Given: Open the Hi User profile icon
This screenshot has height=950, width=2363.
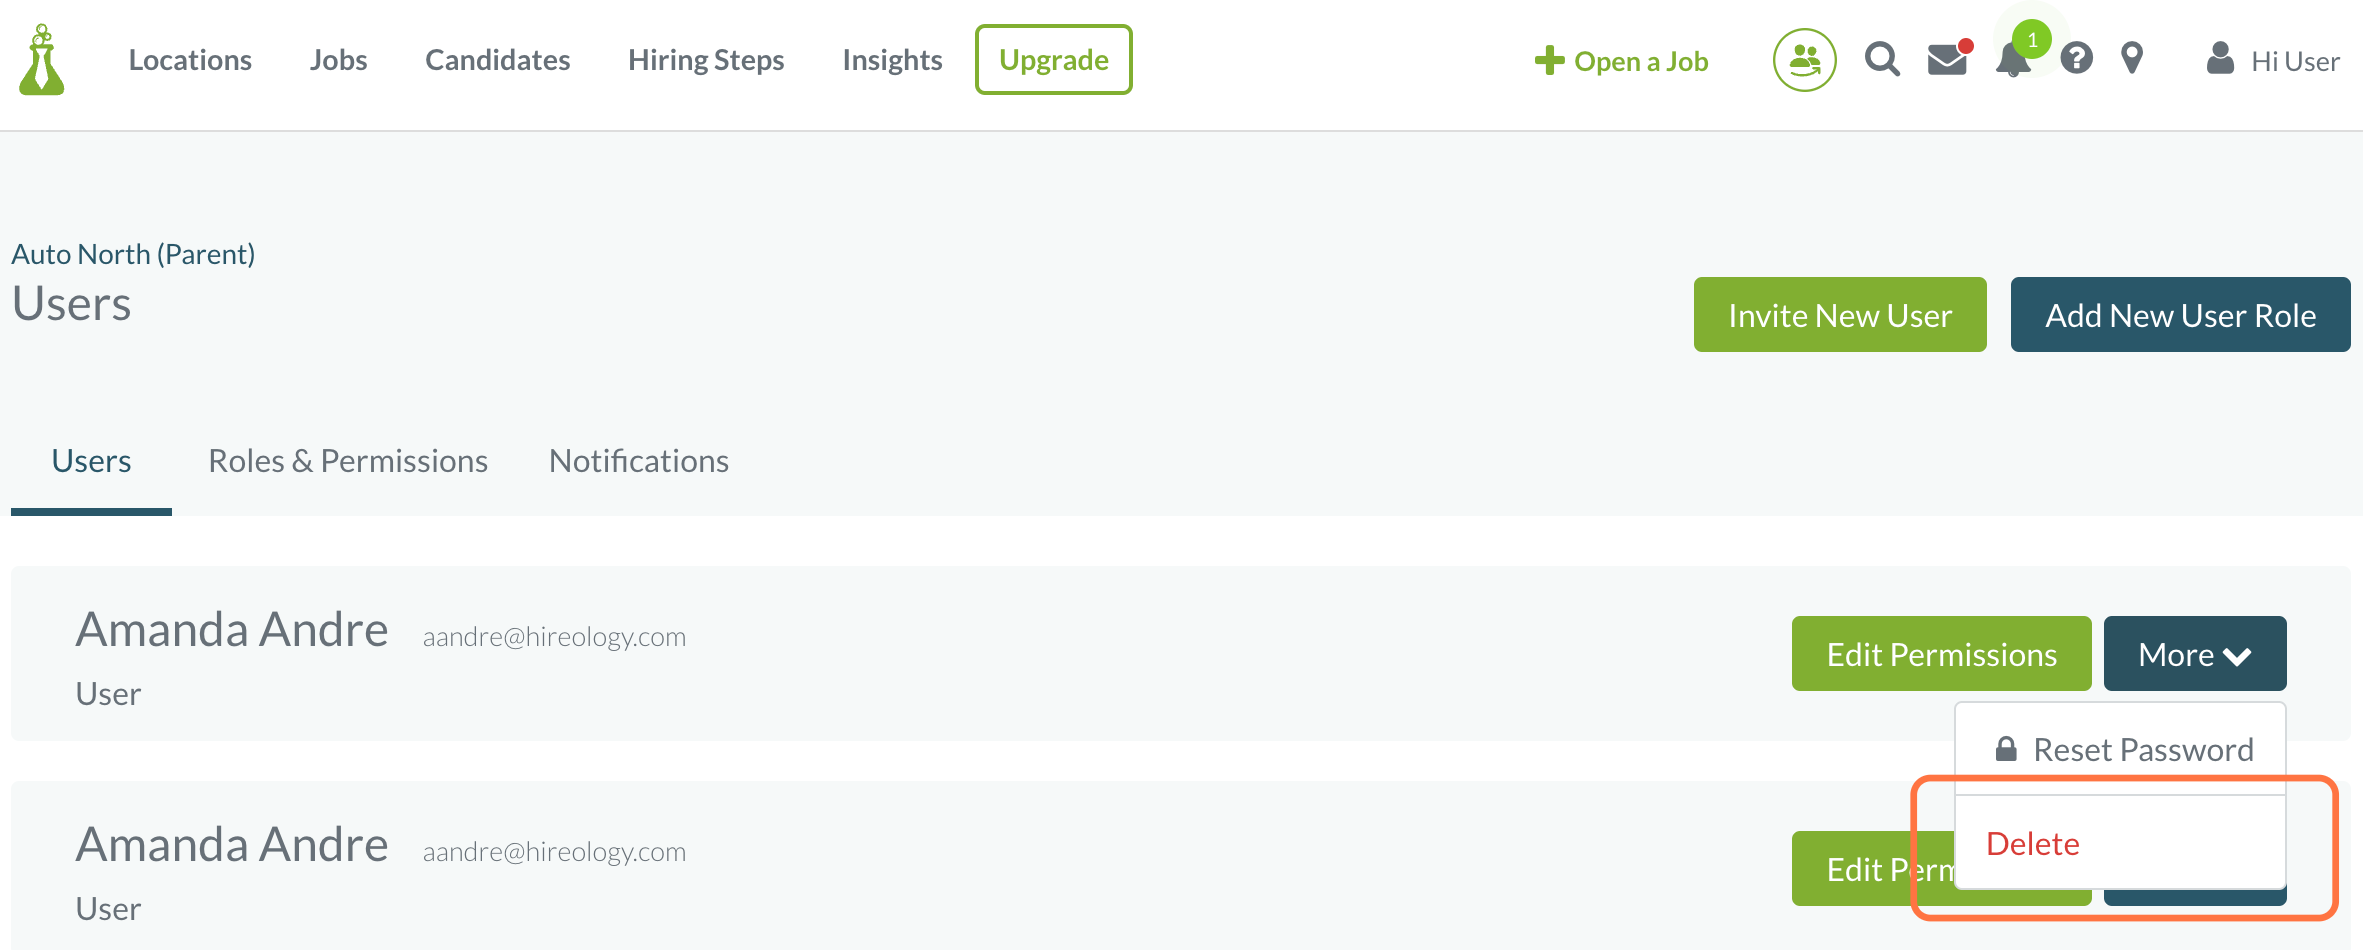Looking at the screenshot, I should pos(2219,60).
